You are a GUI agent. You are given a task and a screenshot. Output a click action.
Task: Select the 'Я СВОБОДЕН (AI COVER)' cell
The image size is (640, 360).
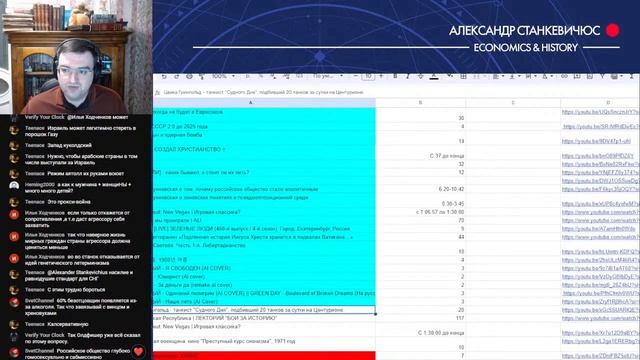click(264, 268)
